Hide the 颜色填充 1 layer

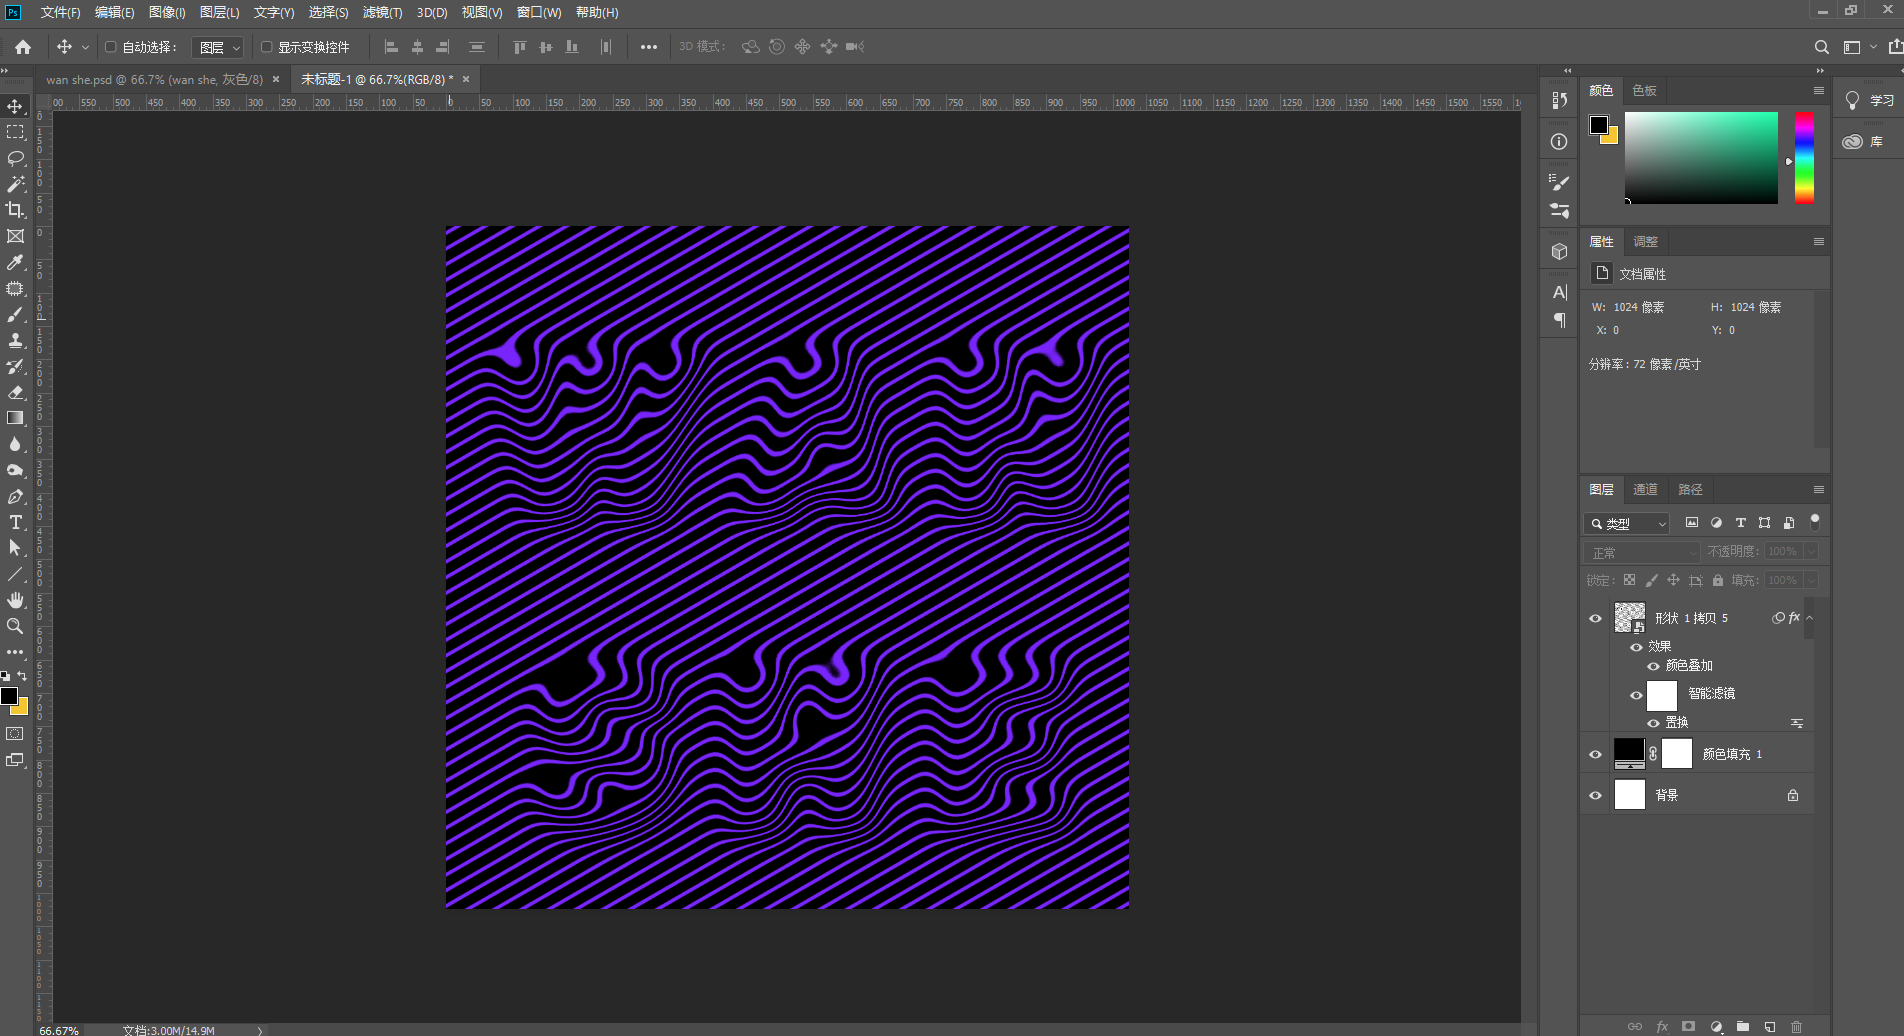pos(1595,754)
